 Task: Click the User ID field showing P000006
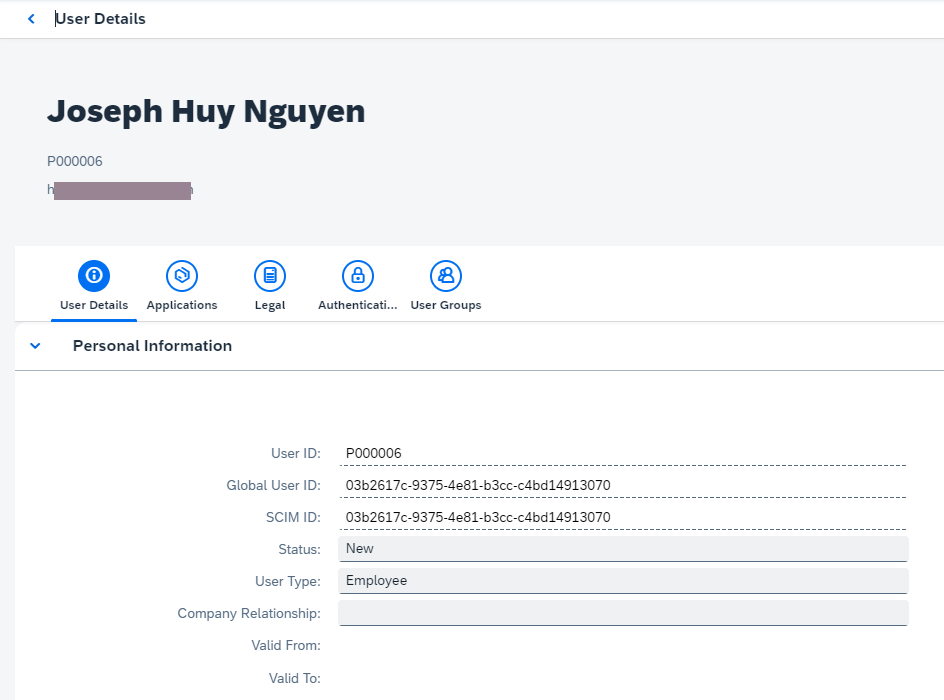click(622, 453)
